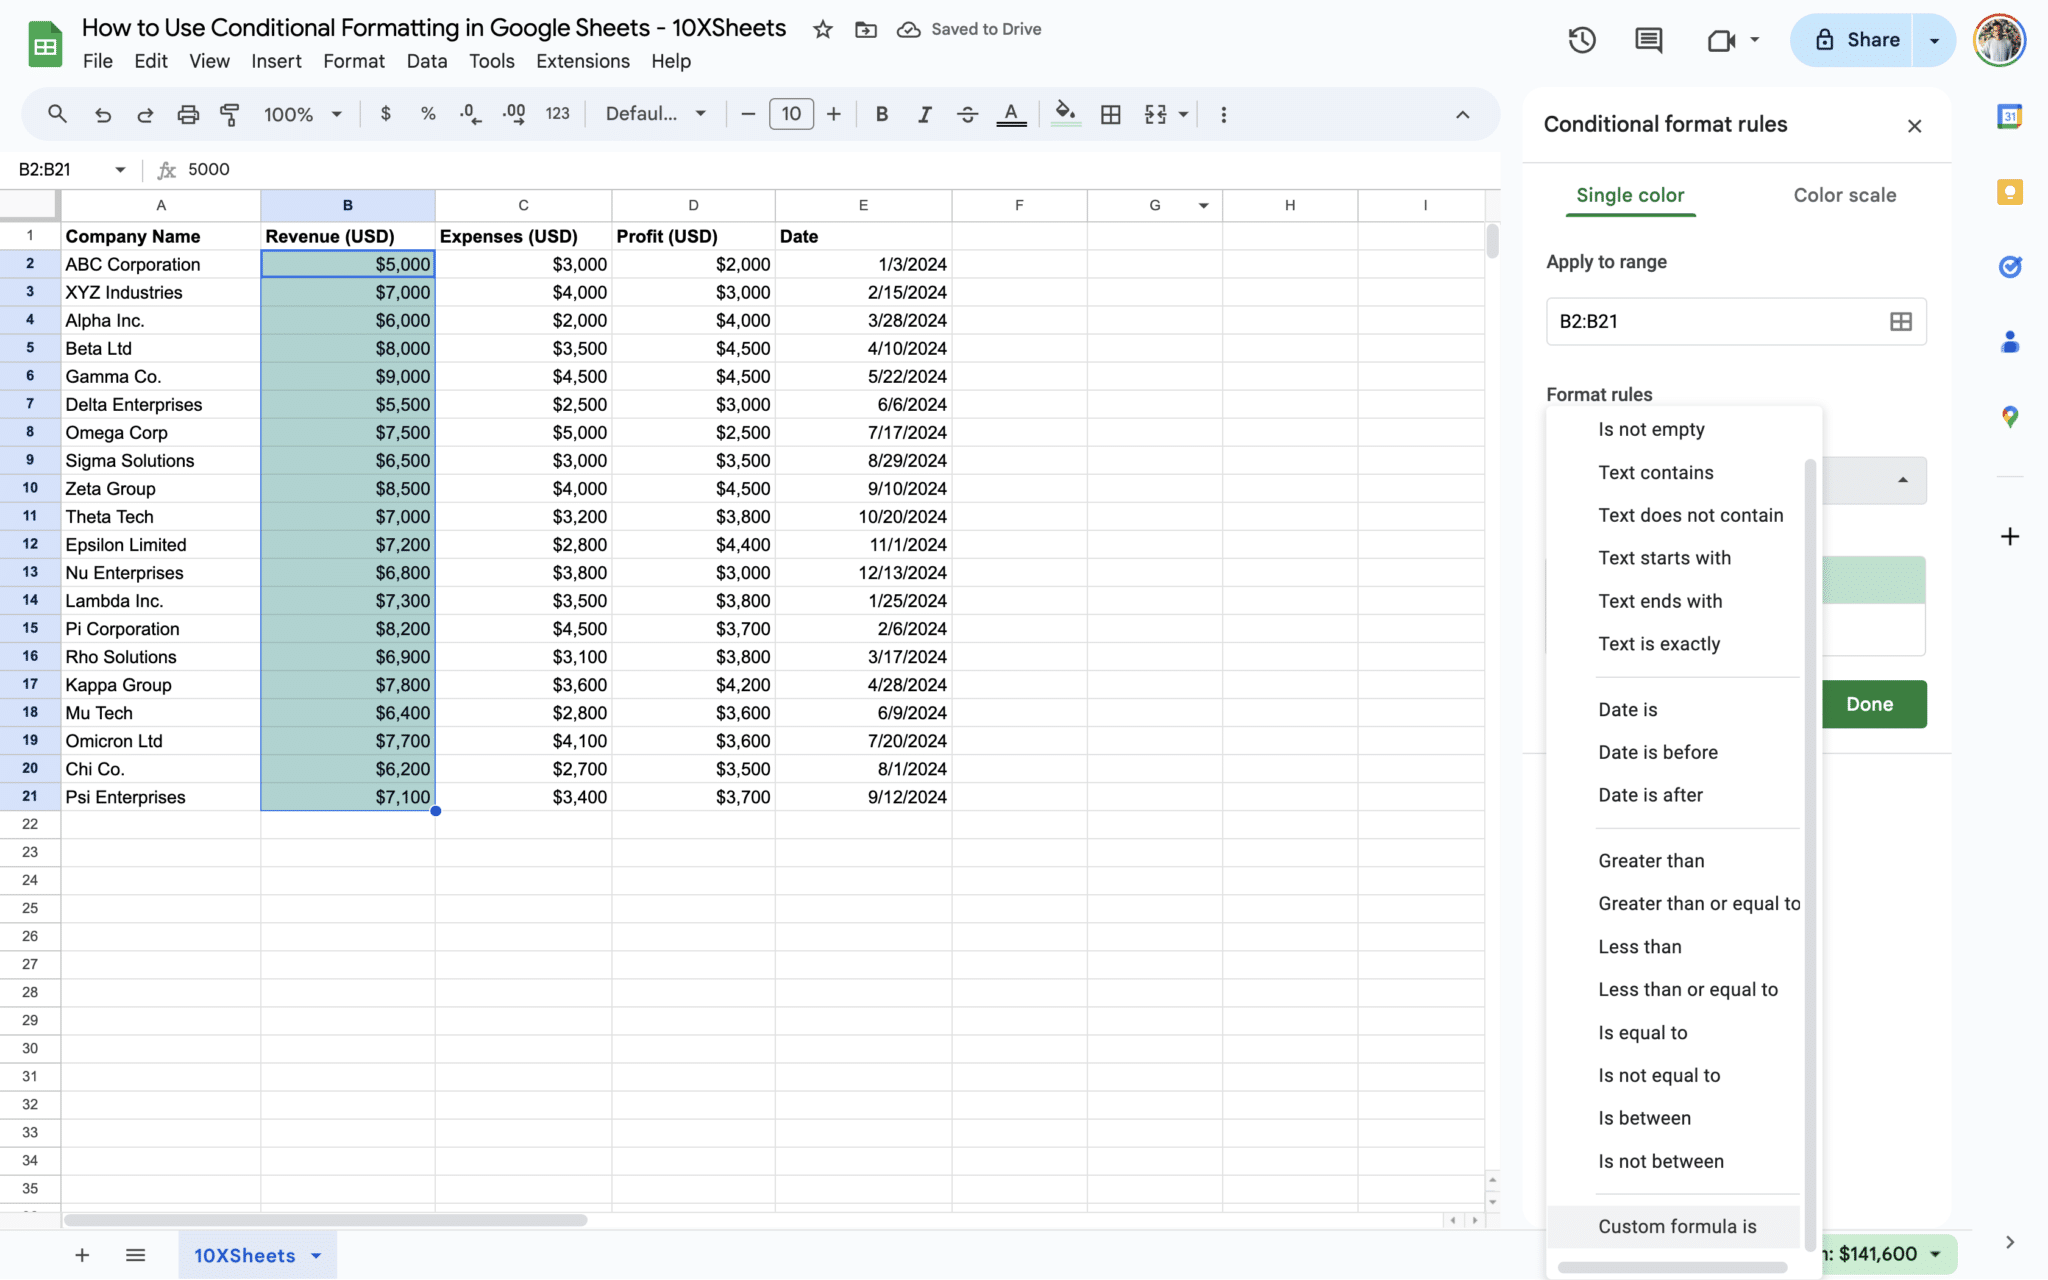Open the borders tool
The height and width of the screenshot is (1280, 2048).
(x=1110, y=114)
